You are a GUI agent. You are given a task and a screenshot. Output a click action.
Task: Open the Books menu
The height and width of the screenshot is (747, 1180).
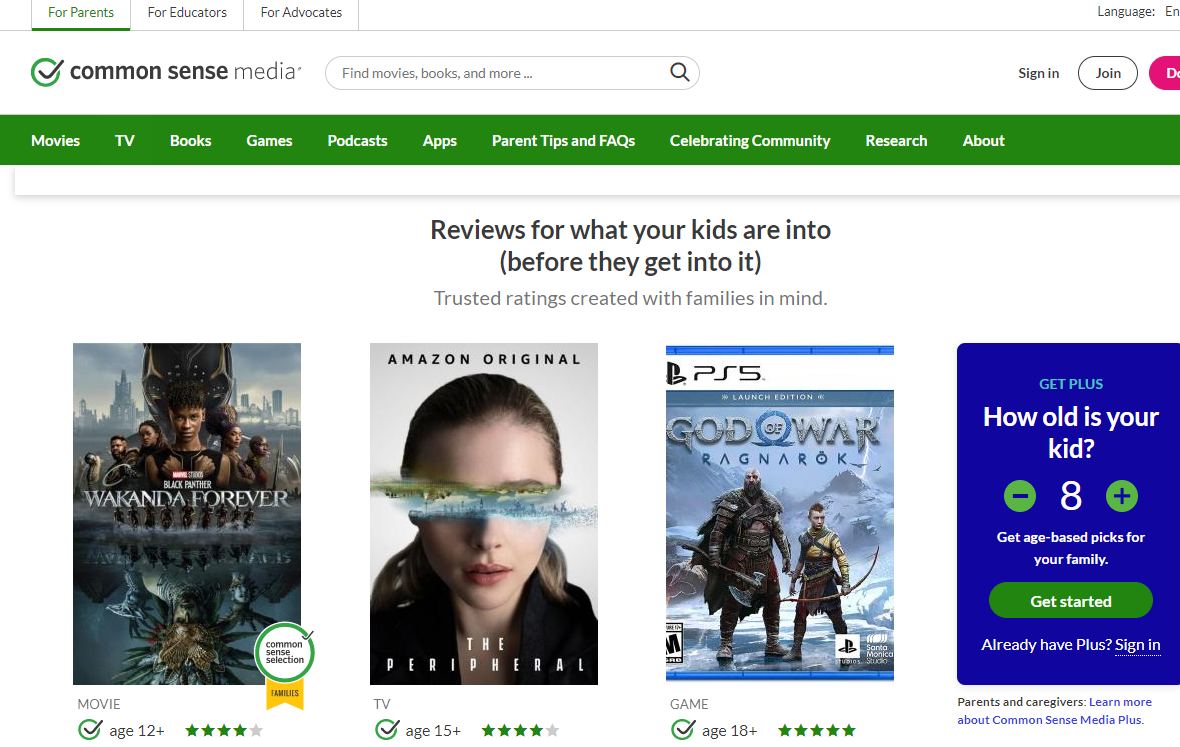[190, 141]
